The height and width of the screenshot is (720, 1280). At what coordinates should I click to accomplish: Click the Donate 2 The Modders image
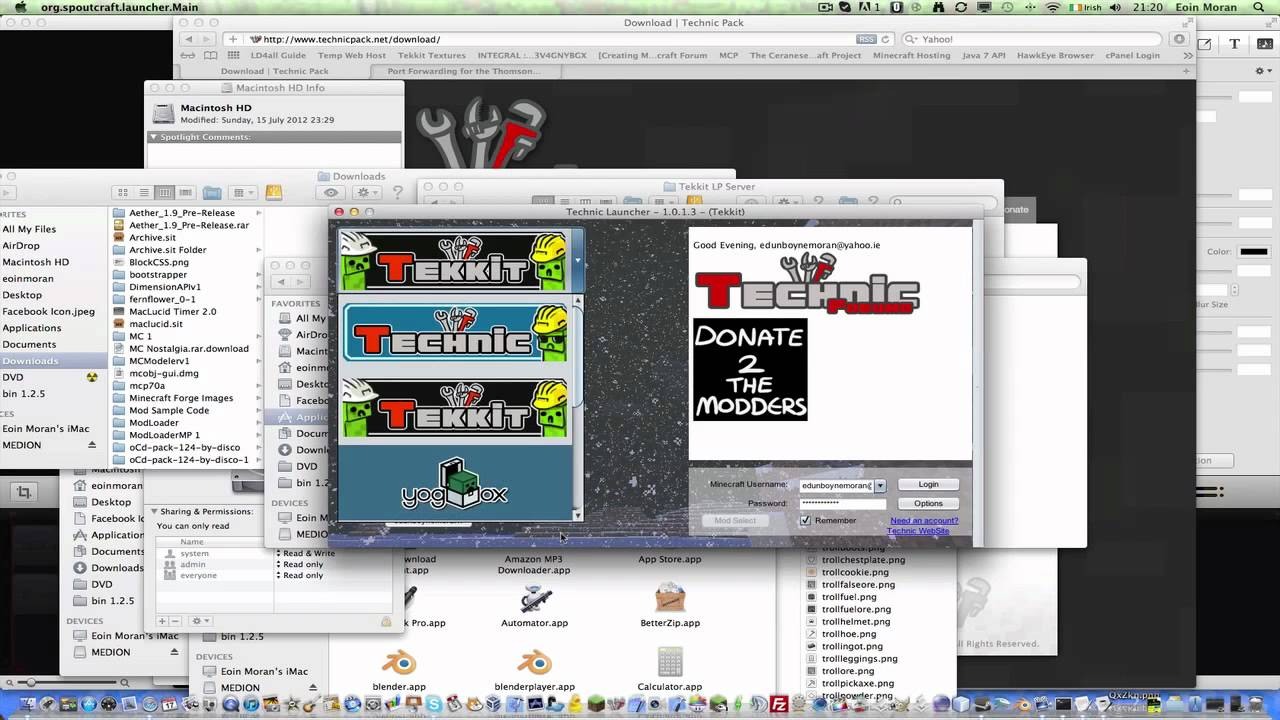tap(750, 369)
